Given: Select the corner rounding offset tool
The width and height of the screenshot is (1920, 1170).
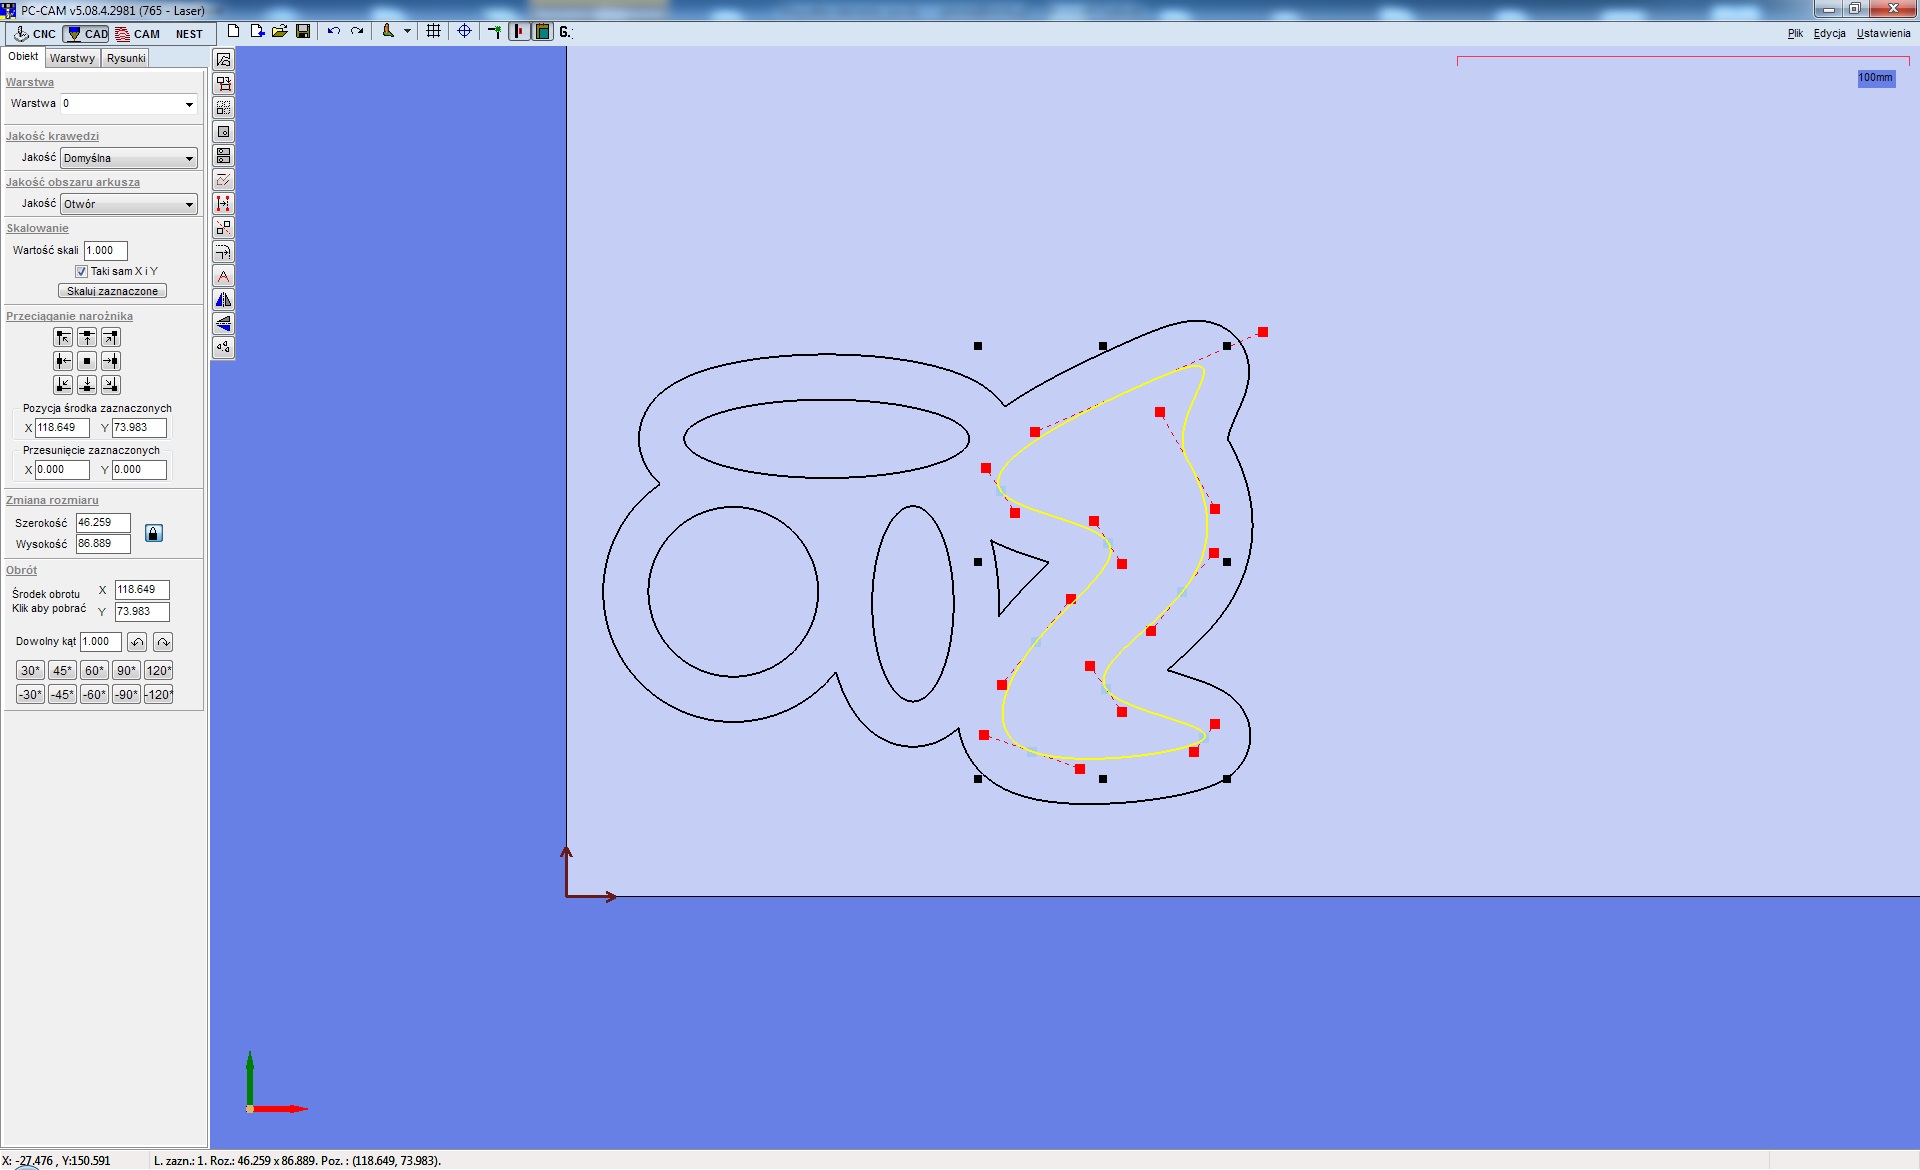Looking at the screenshot, I should (224, 252).
